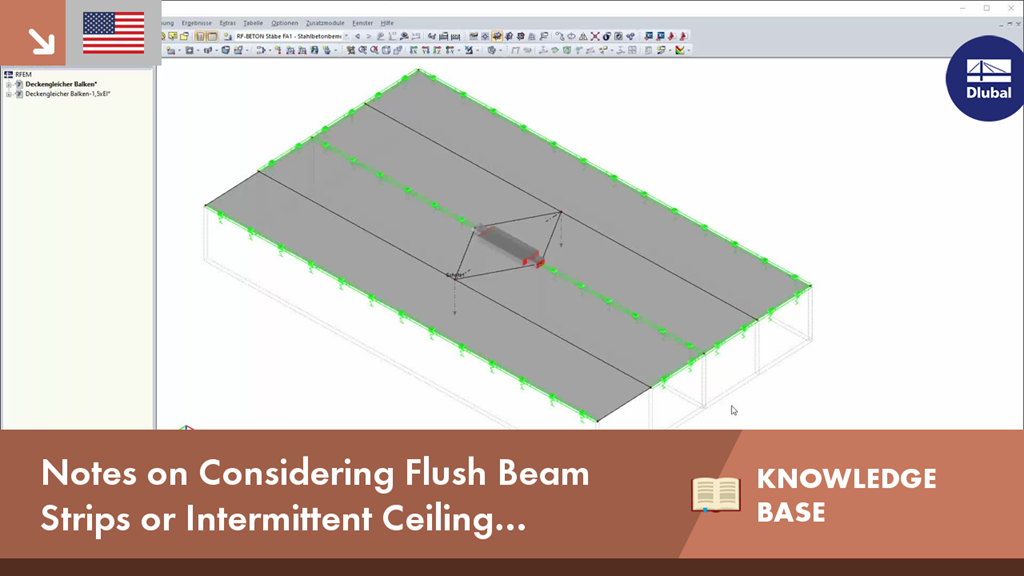Click the grid layout icon in second row
Image resolution: width=1024 pixels, height=576 pixels.
point(632,50)
